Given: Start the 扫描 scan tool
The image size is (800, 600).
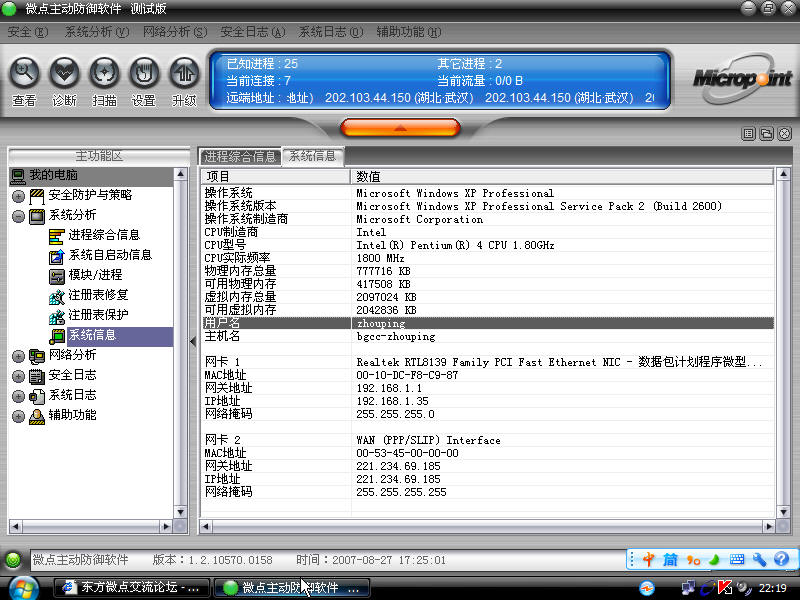Looking at the screenshot, I should [104, 81].
